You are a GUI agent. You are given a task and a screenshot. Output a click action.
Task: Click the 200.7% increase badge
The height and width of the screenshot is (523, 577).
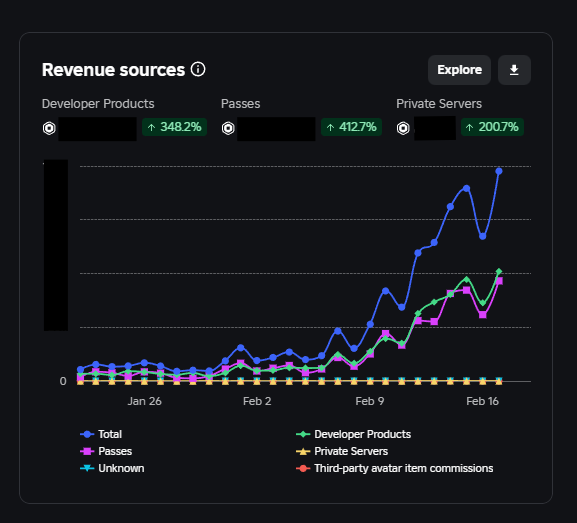click(x=492, y=127)
